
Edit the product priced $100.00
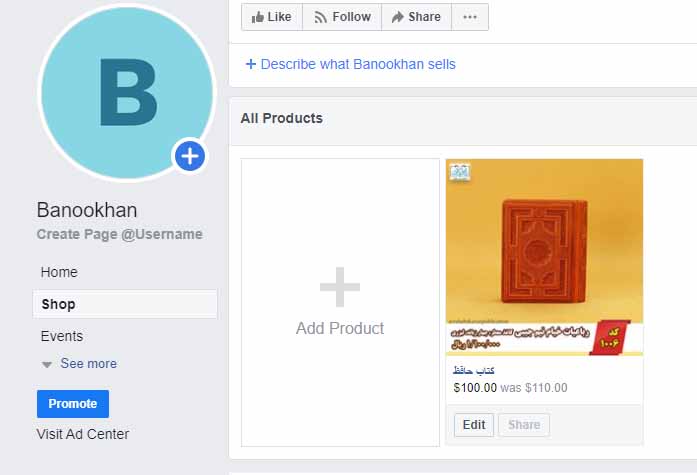click(x=474, y=425)
